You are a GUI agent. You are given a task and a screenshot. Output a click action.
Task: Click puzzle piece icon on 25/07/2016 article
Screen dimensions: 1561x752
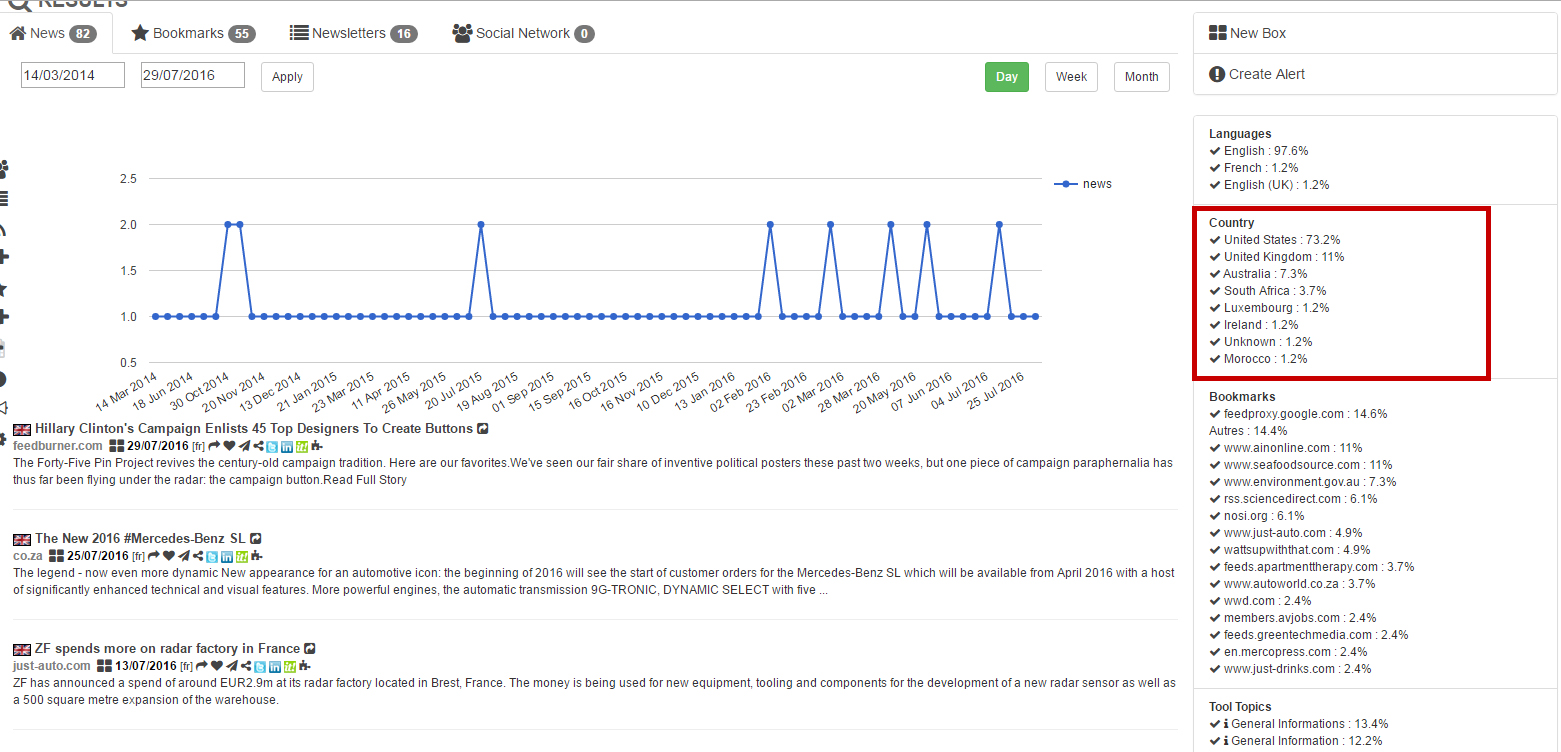coord(256,556)
